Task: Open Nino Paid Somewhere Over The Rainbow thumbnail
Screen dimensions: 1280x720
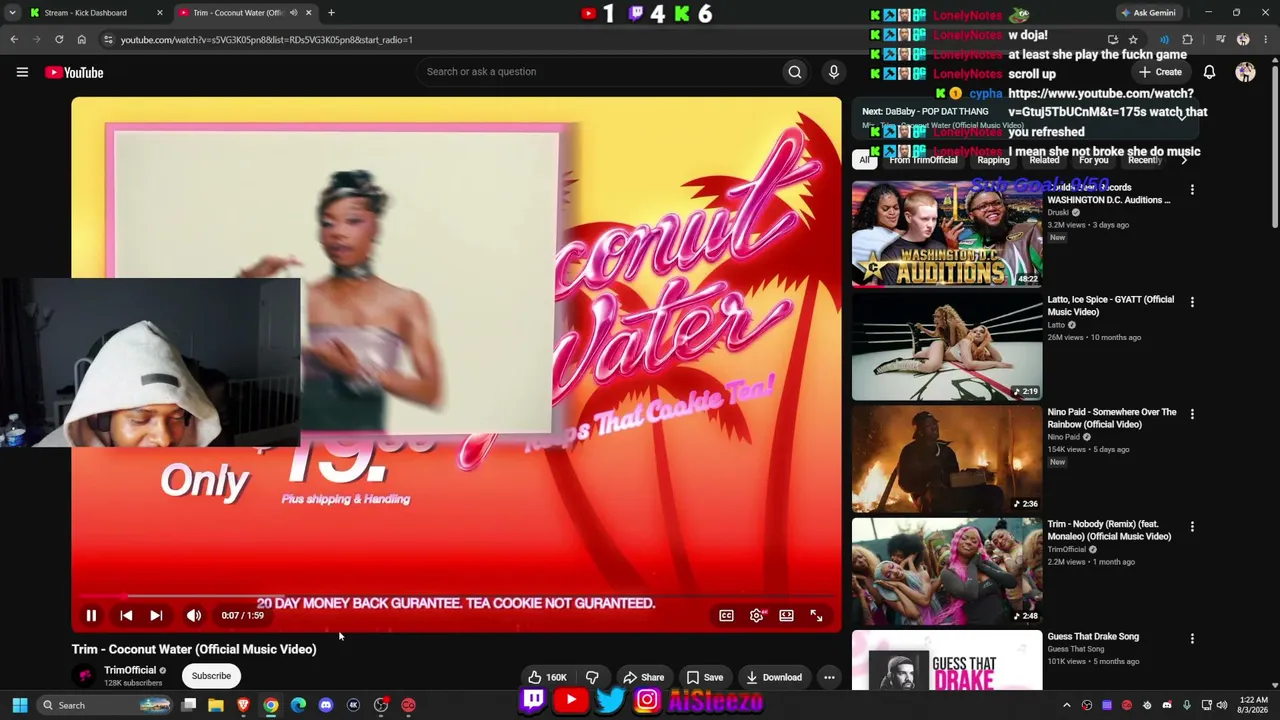Action: point(946,459)
